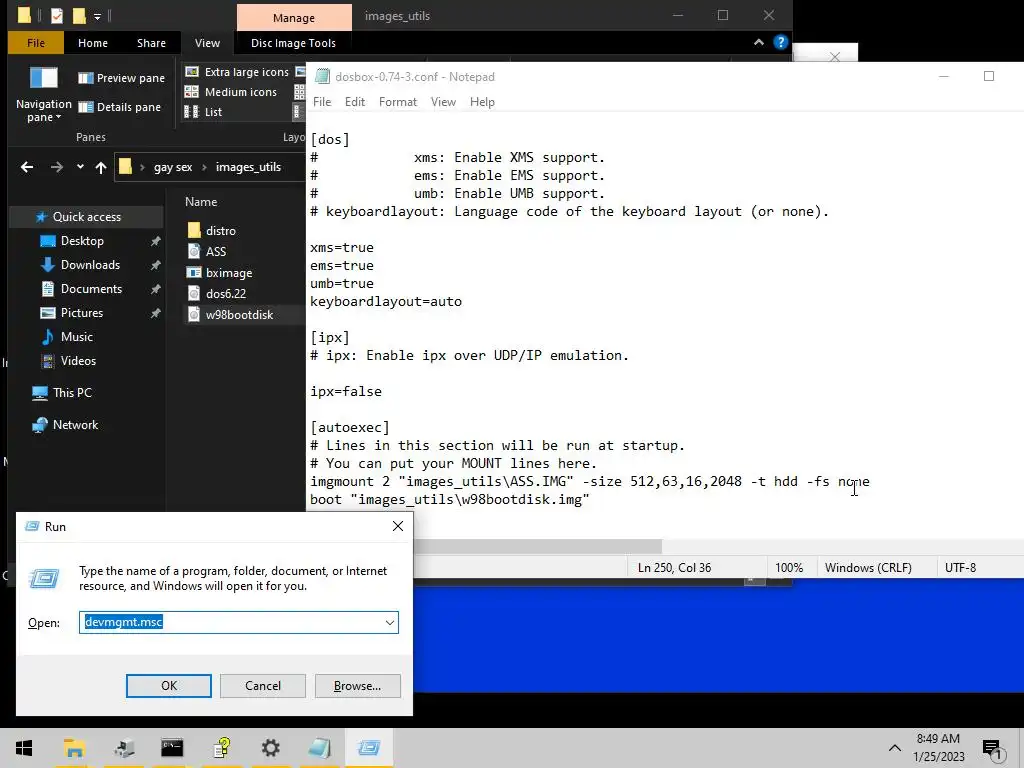
Task: Open Notepad Edit menu
Action: [355, 102]
